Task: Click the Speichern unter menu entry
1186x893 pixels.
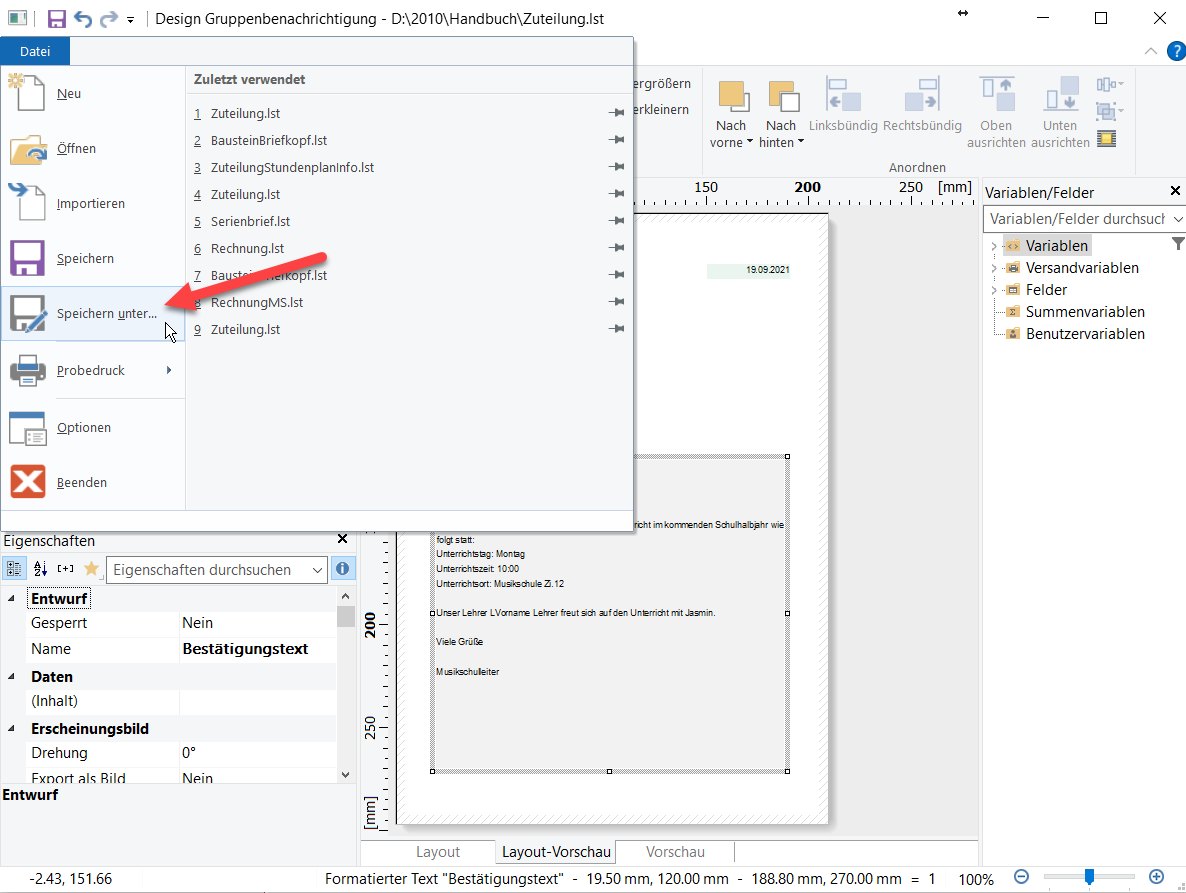Action: click(106, 313)
